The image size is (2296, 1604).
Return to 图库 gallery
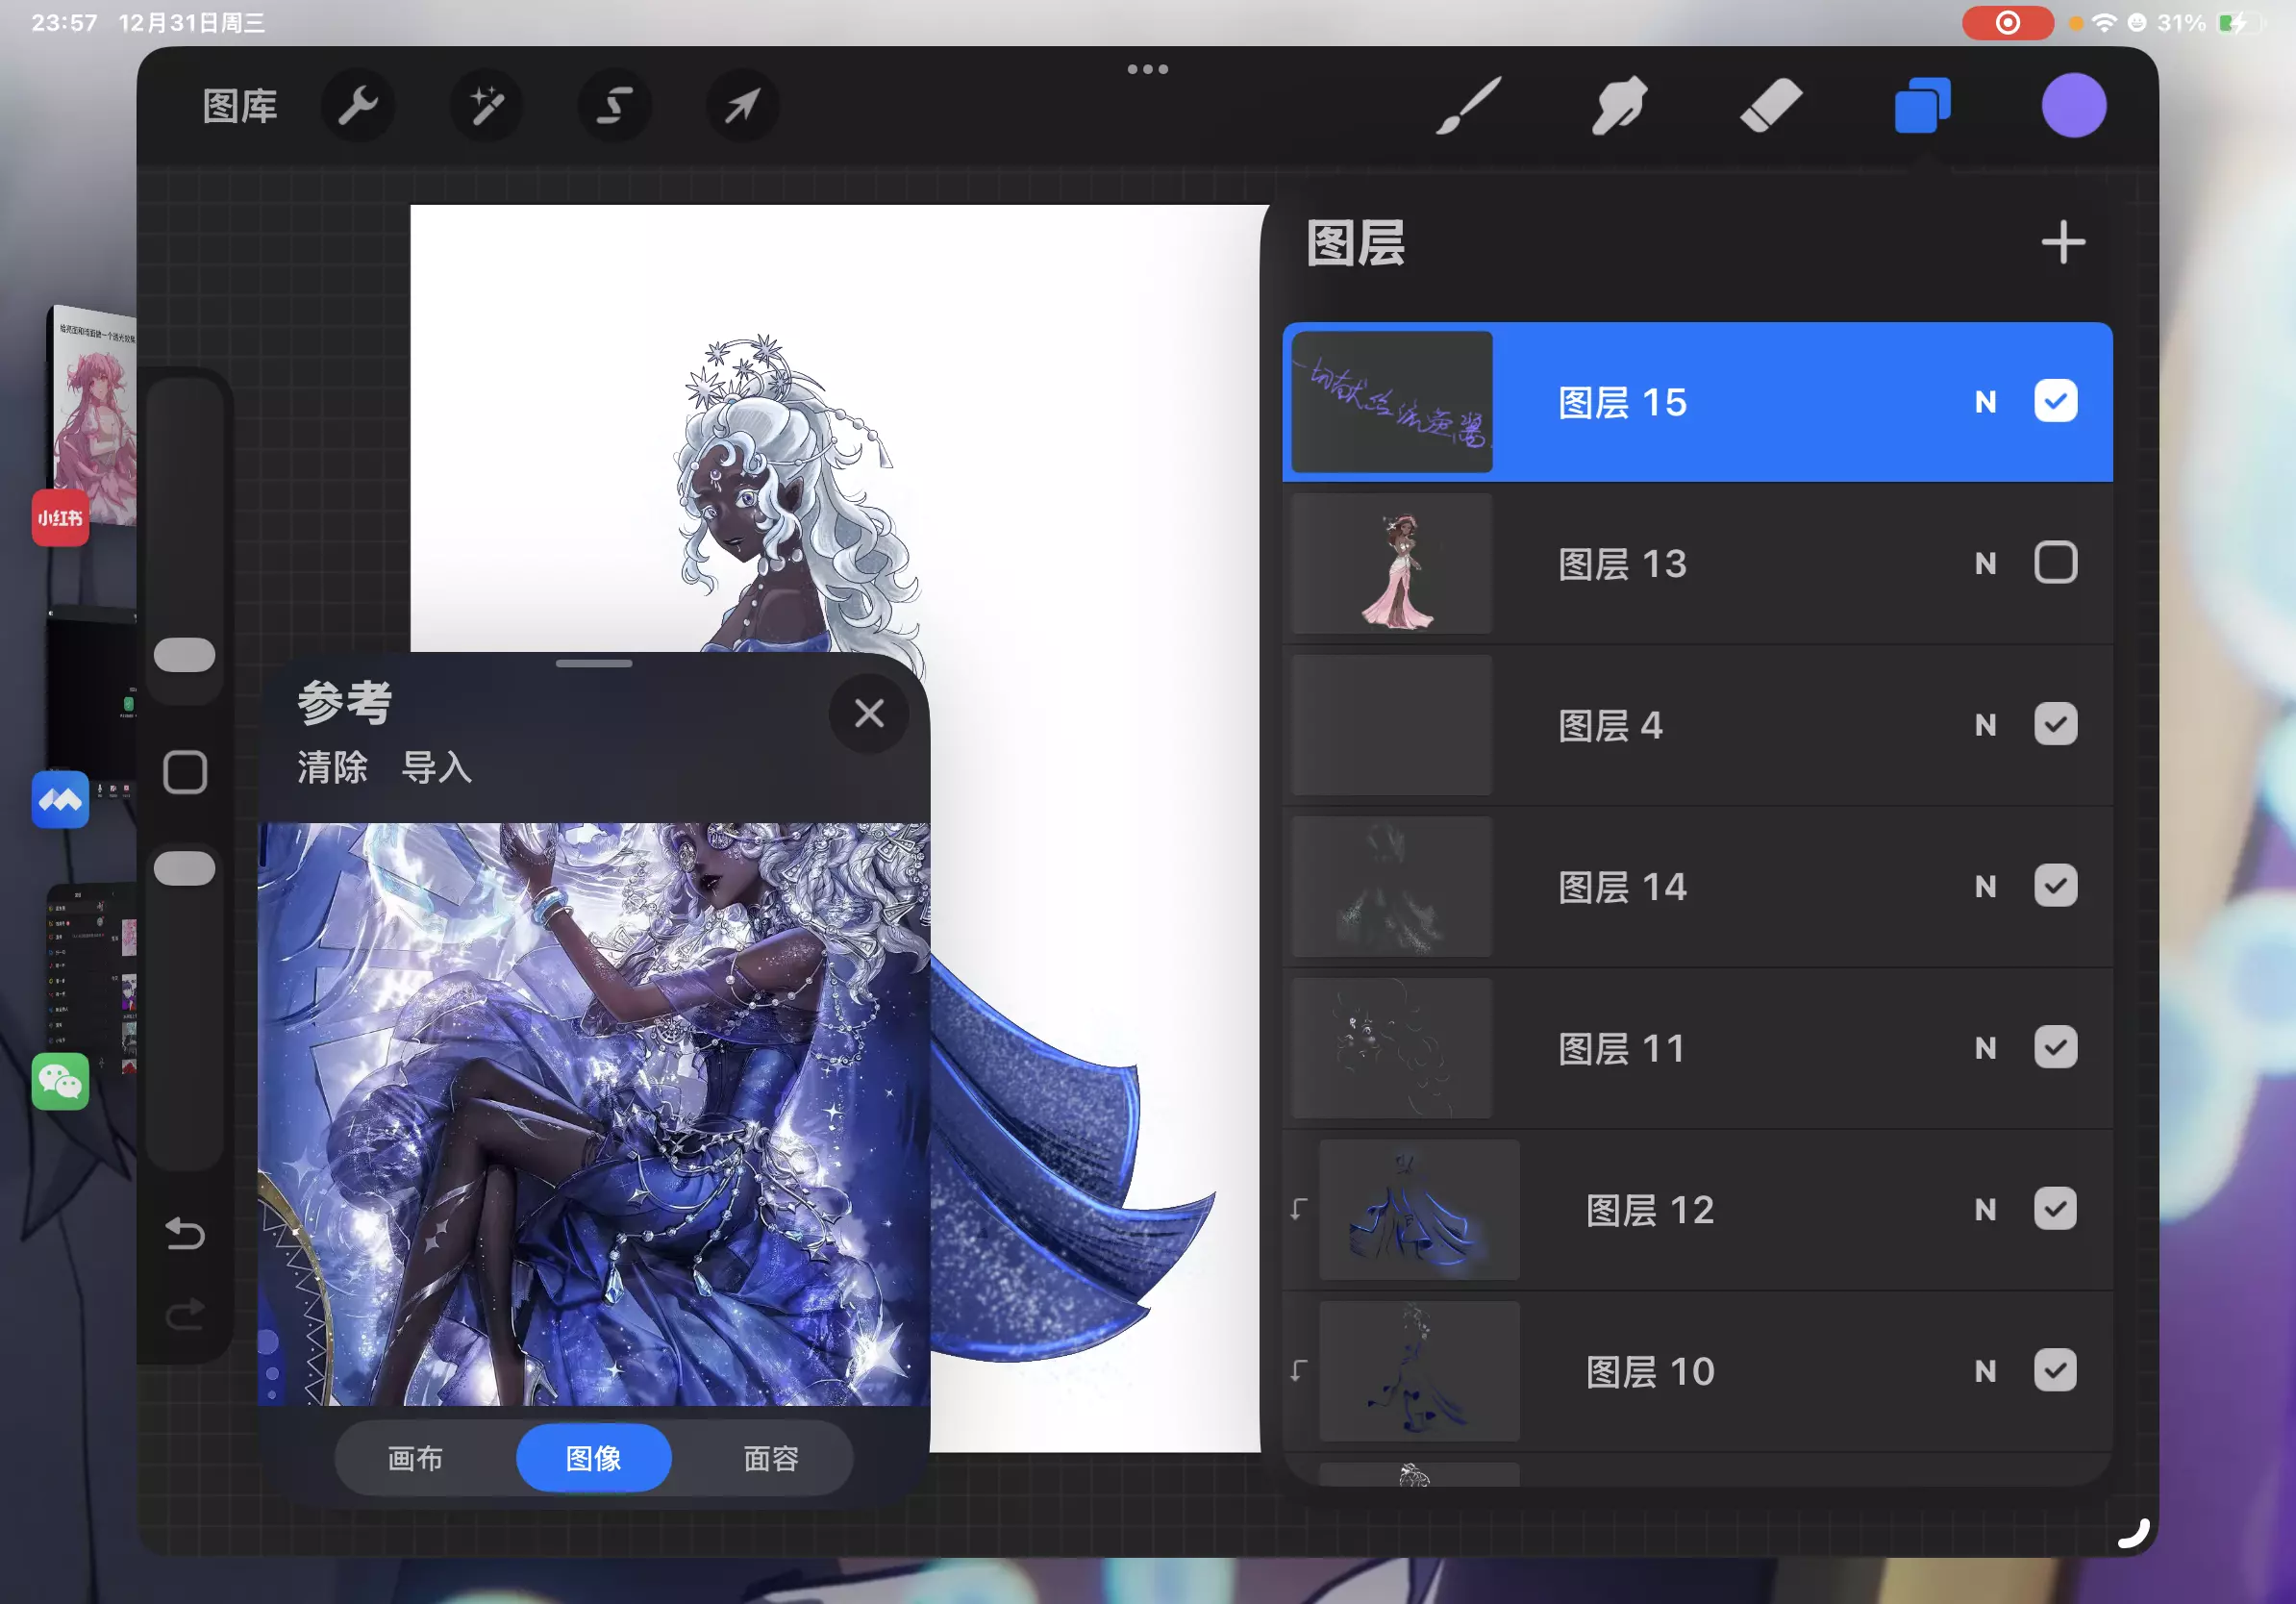click(x=240, y=105)
